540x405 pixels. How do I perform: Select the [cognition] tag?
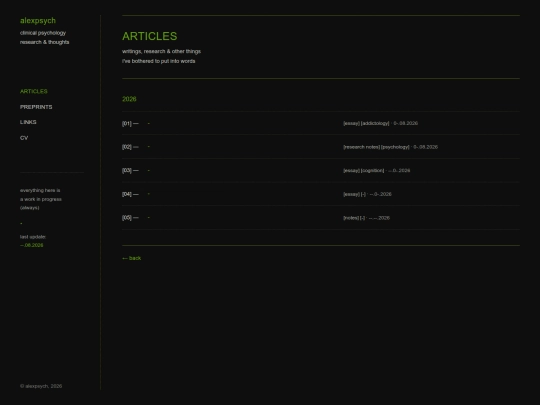372,170
